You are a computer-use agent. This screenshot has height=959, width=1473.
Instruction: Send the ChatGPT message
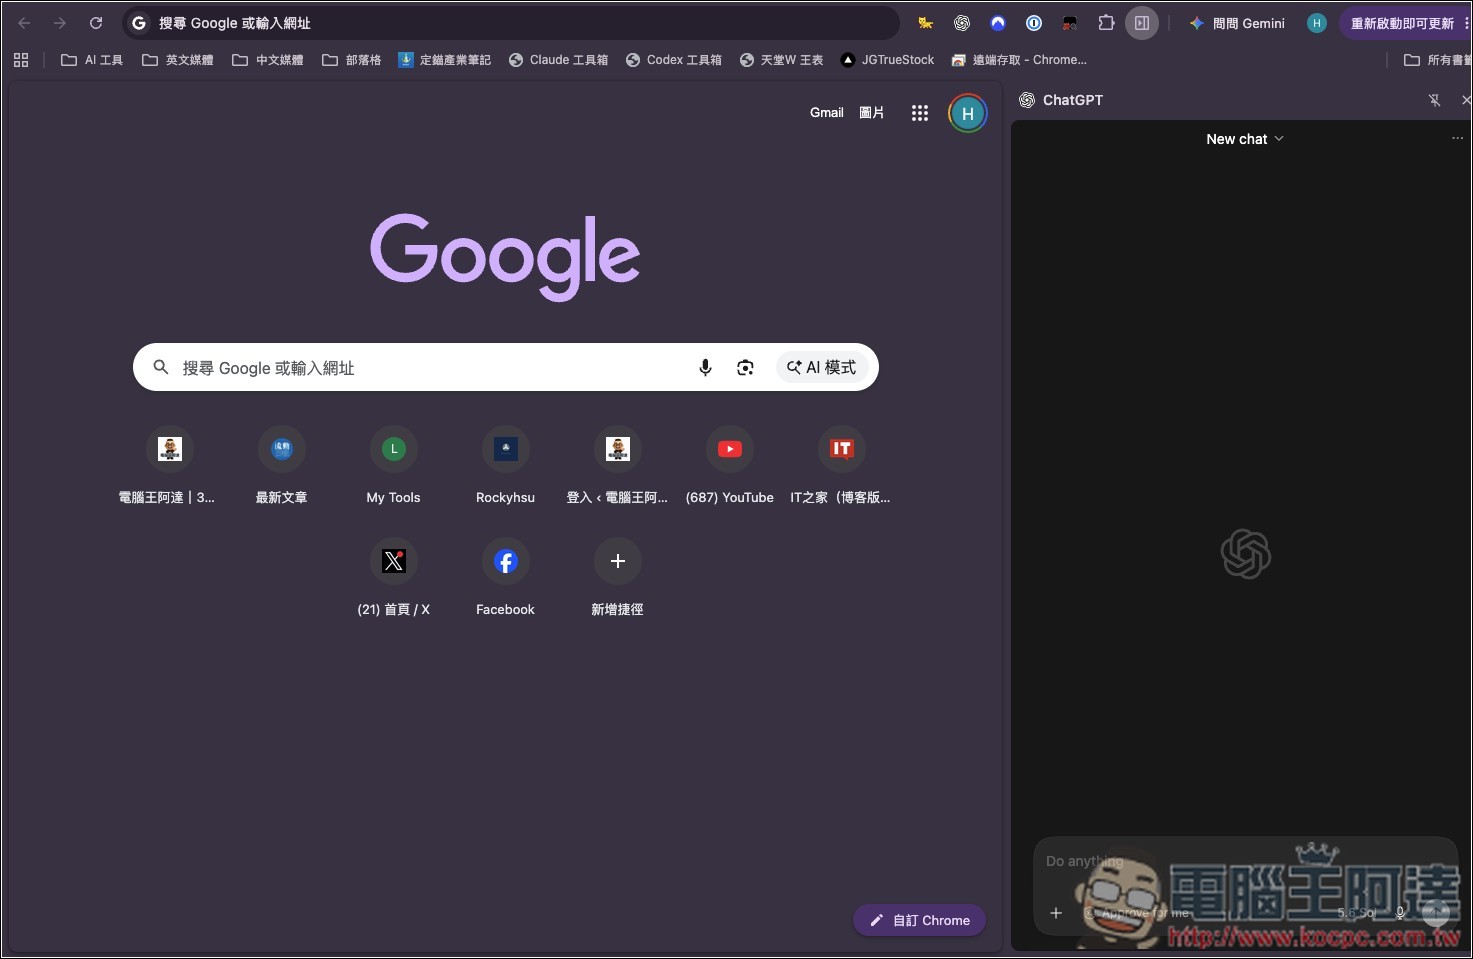1436,913
